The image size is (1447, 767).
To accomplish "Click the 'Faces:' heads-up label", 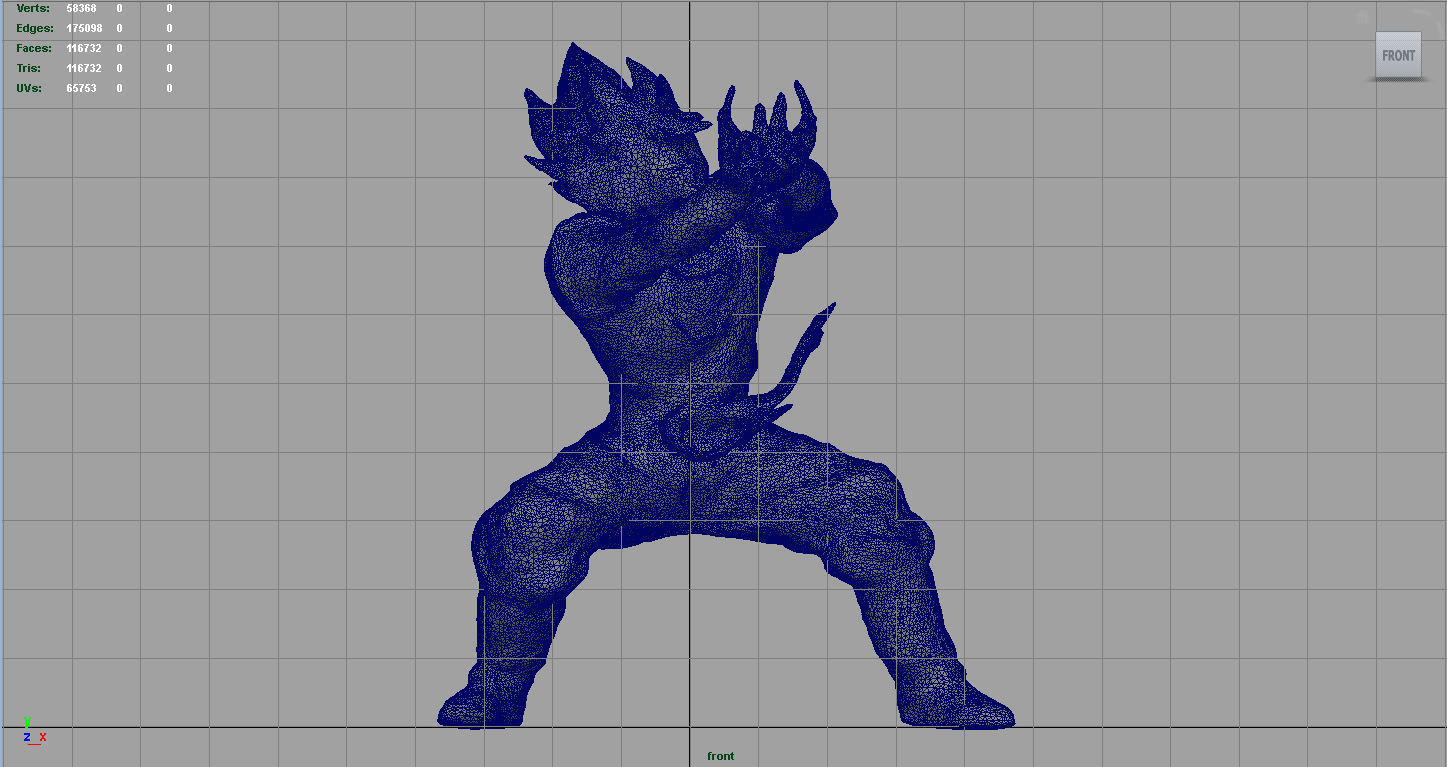I will click(34, 48).
